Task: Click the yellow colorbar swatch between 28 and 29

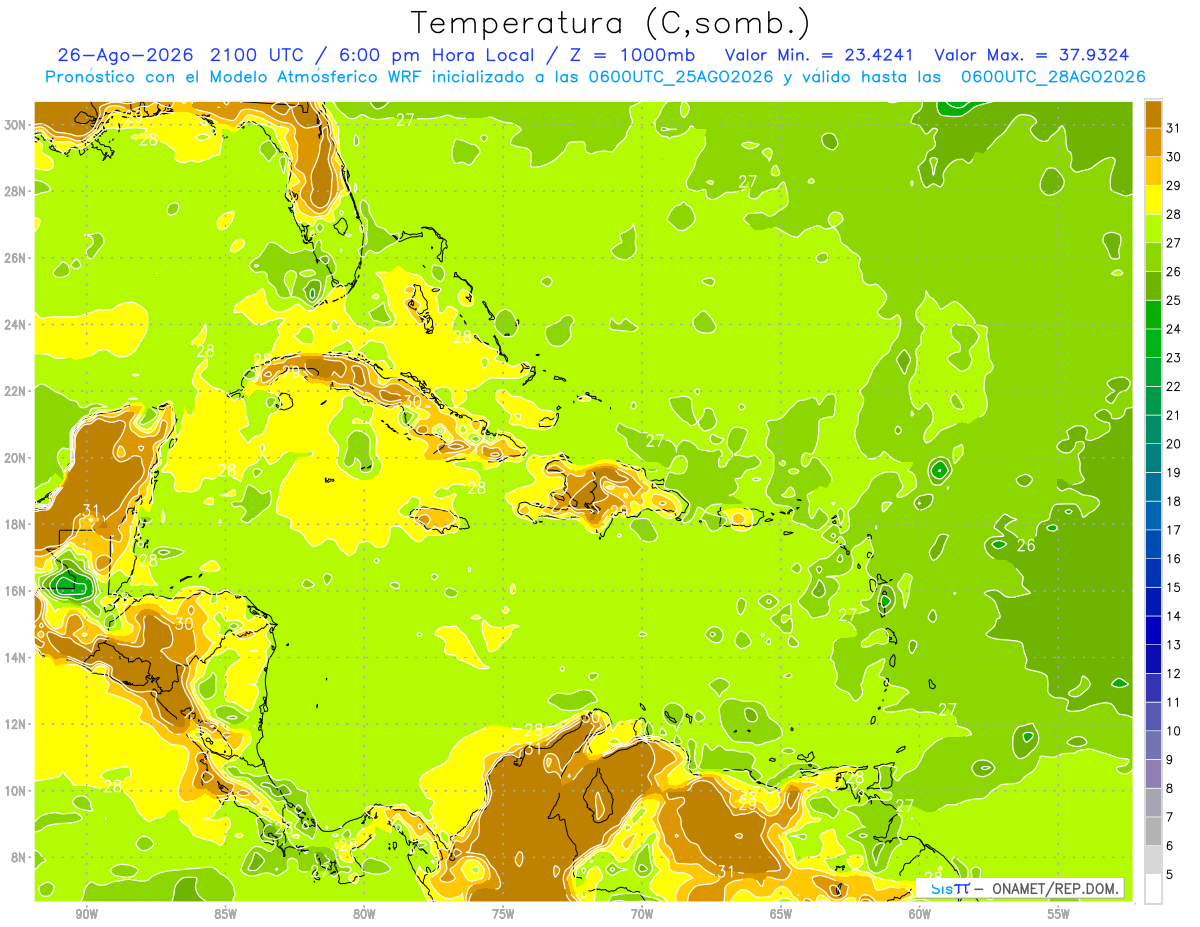Action: point(1153,200)
